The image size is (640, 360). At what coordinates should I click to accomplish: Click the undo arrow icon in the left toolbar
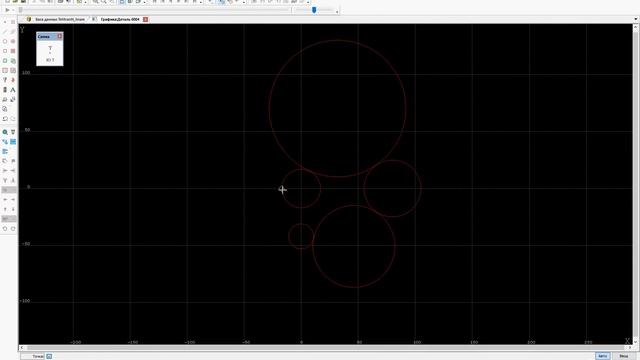coord(5,119)
